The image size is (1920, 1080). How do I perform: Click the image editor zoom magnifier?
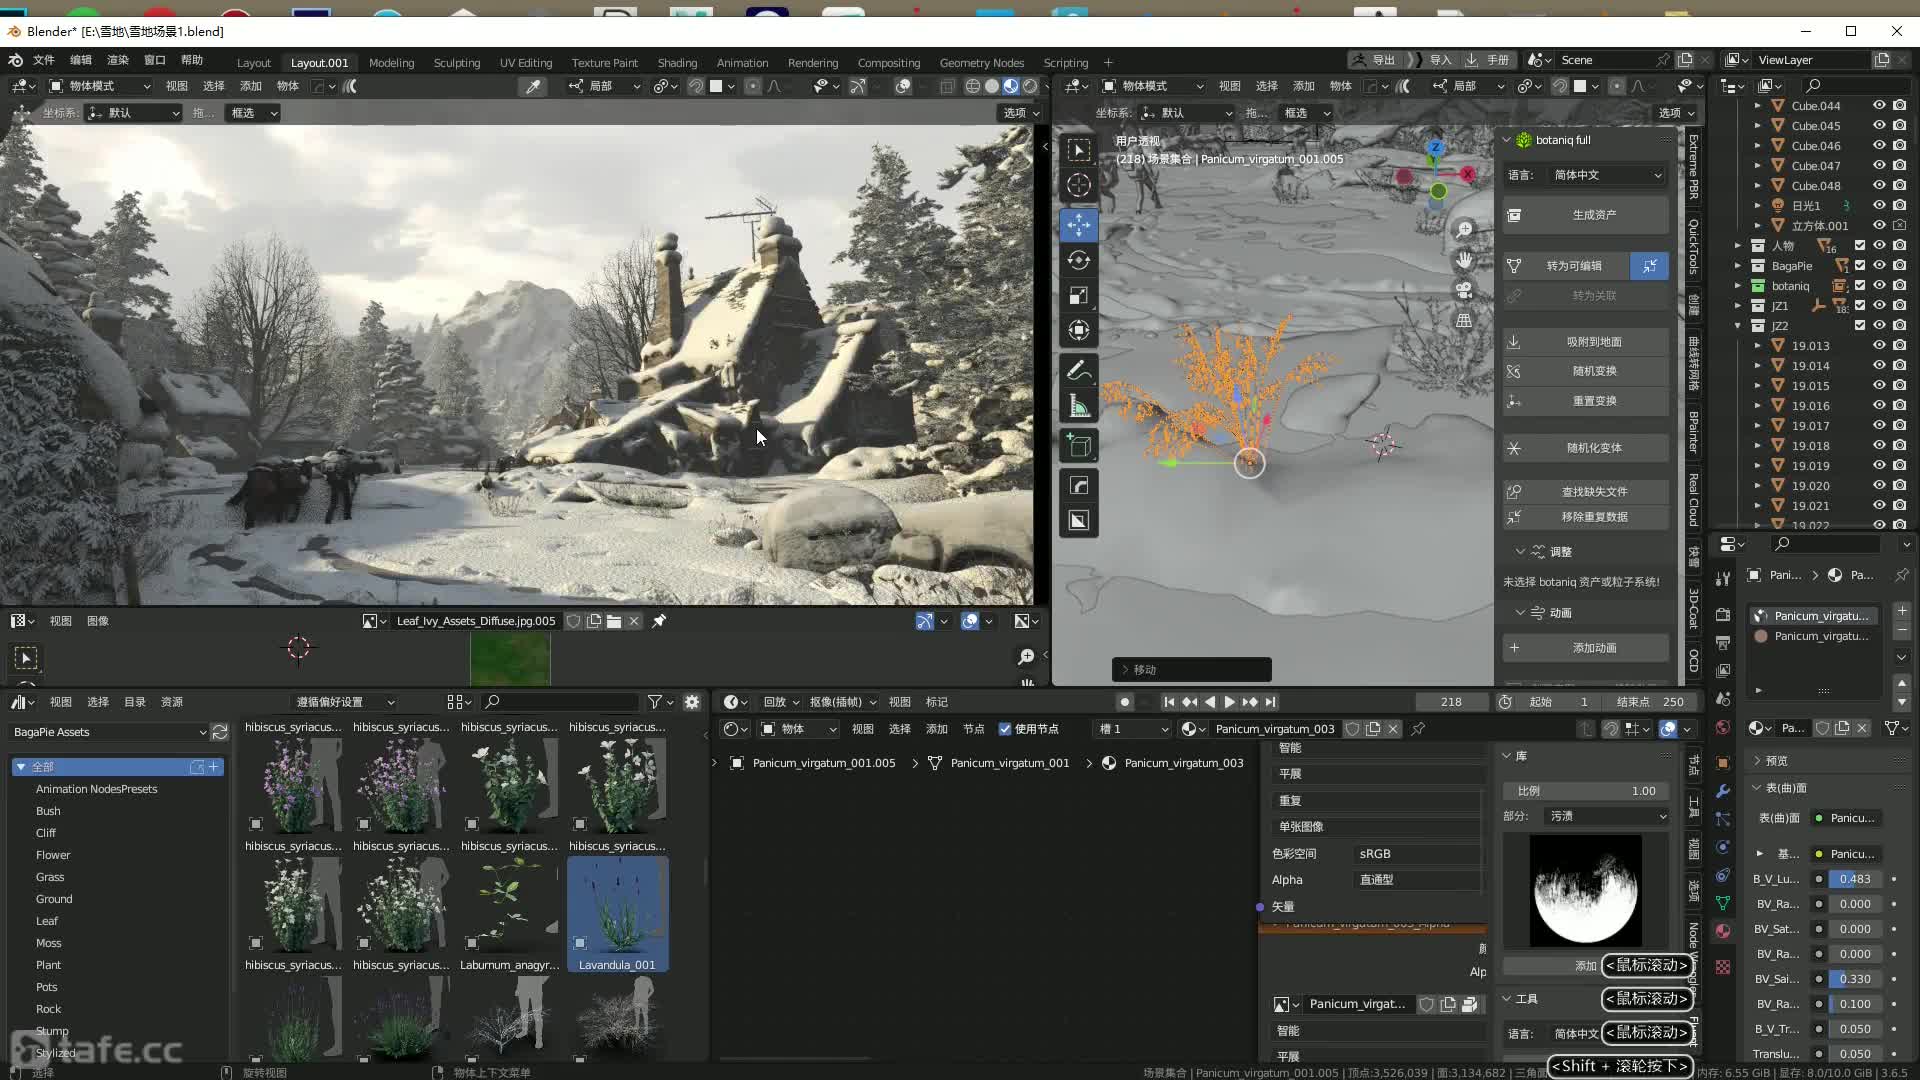(x=1026, y=657)
